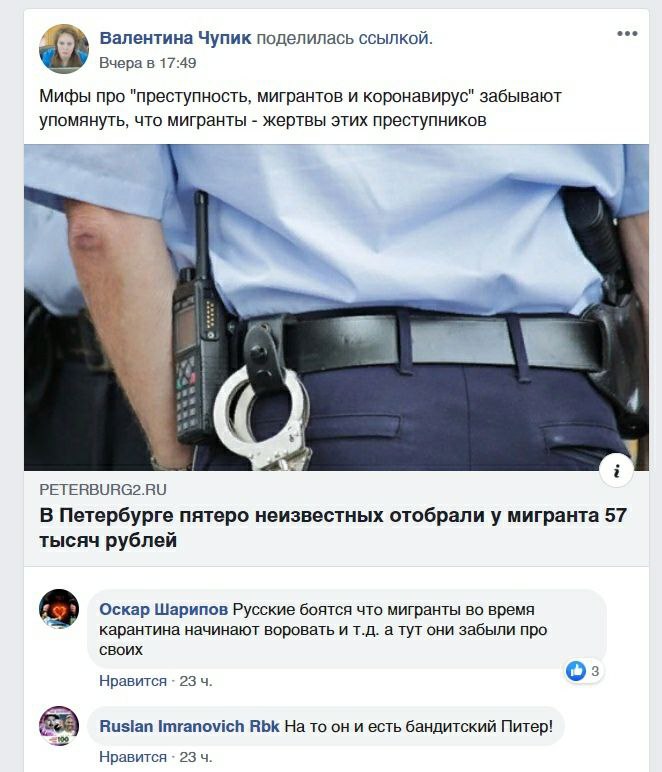Click the PETERBURG2.RU source label
The width and height of the screenshot is (662, 772).
pyautogui.click(x=103, y=489)
